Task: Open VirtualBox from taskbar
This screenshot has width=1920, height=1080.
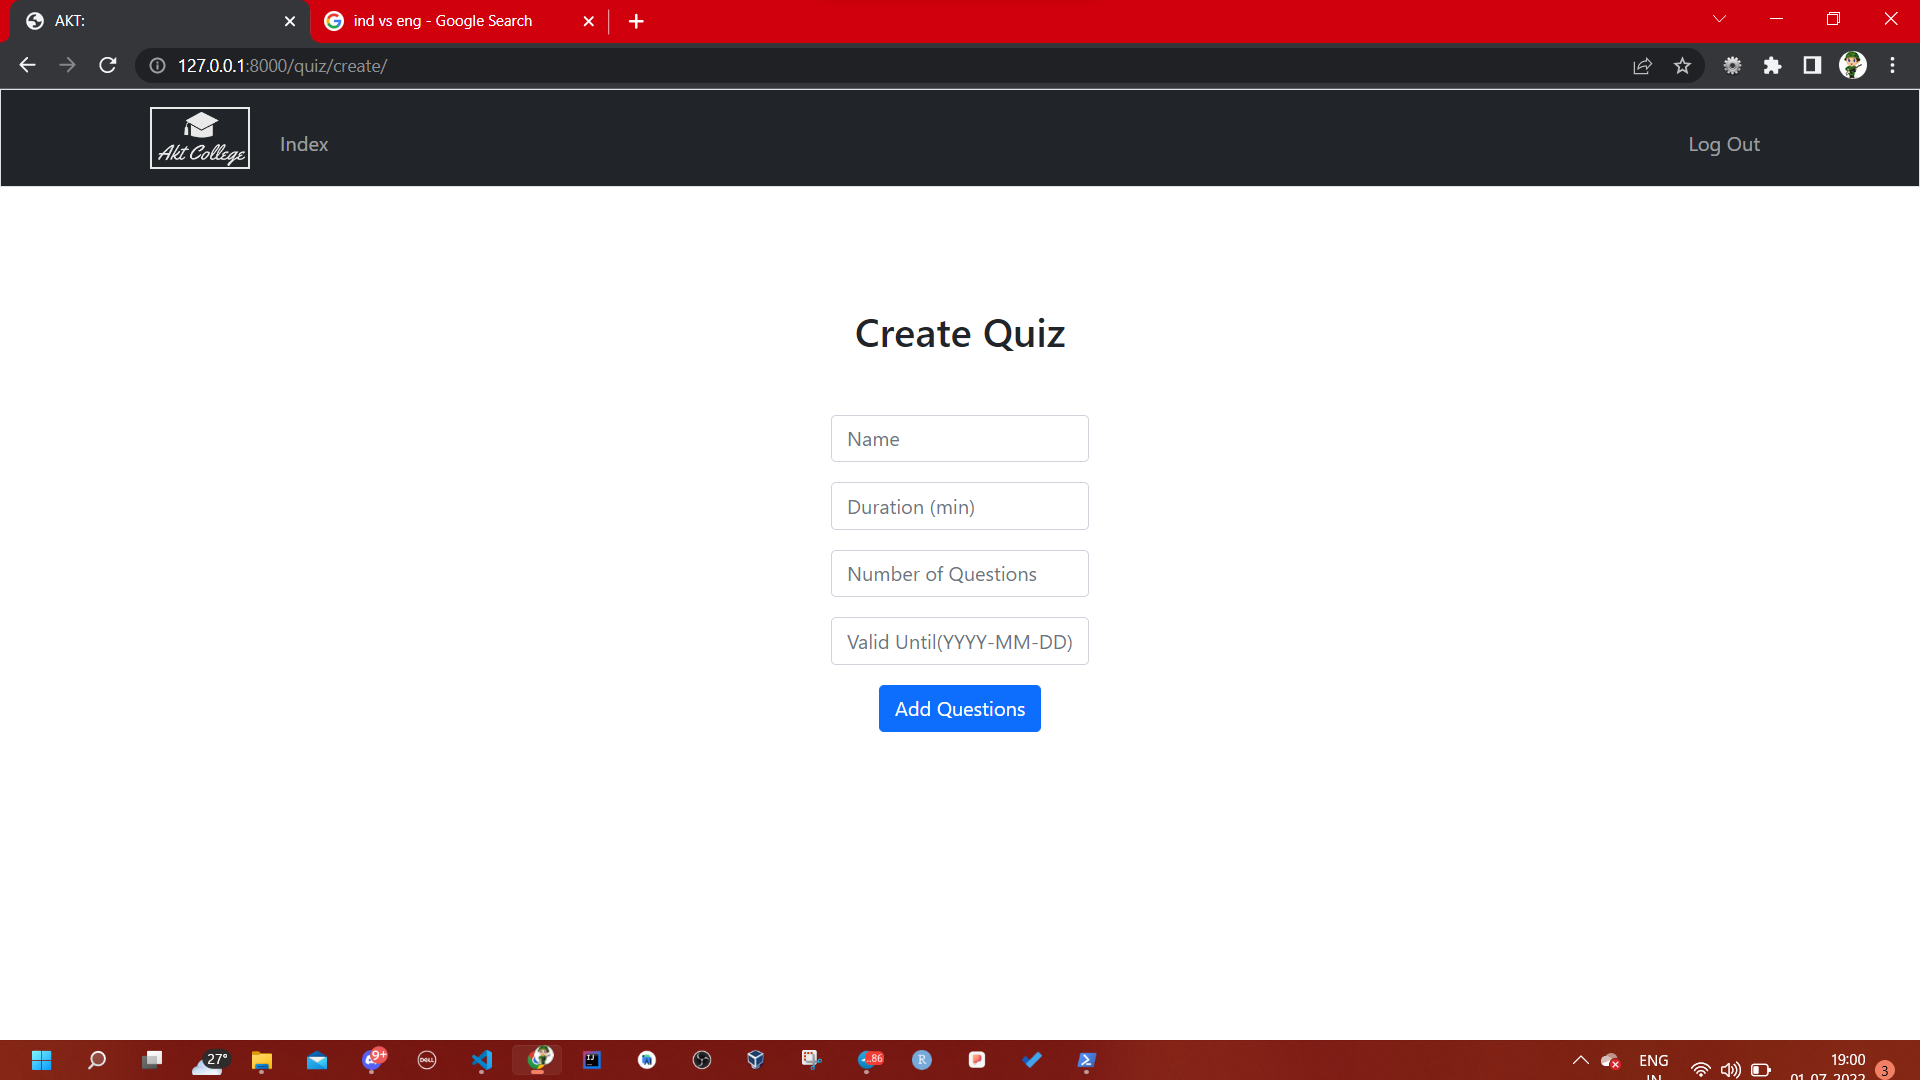Action: 756,1060
